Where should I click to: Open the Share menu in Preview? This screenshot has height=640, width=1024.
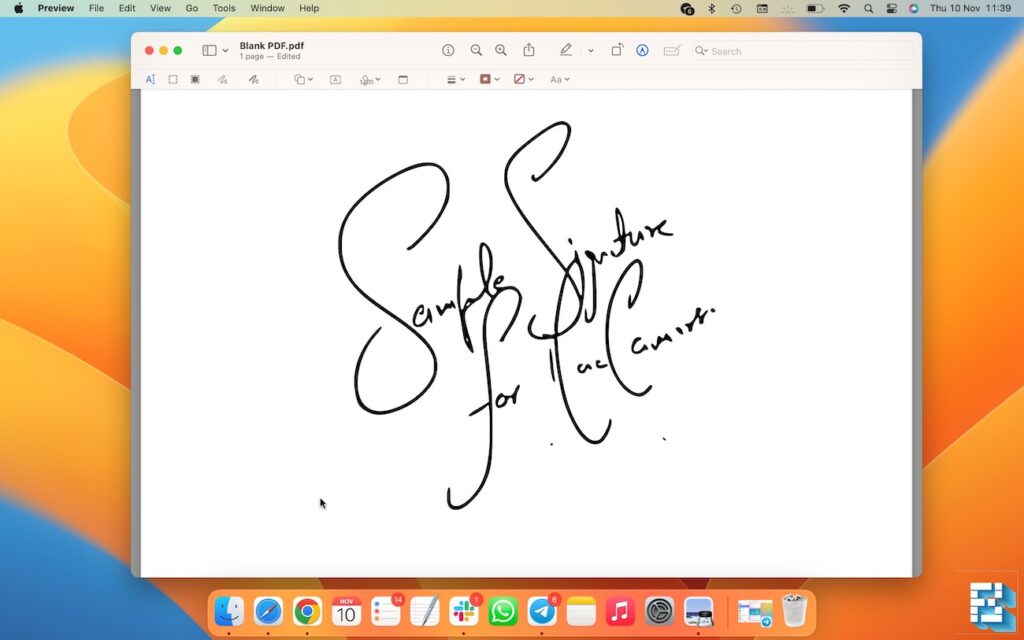tap(528, 50)
